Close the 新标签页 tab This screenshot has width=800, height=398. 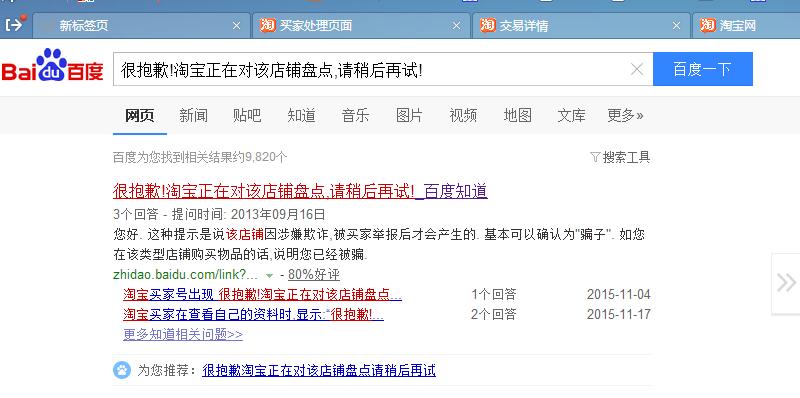[236, 26]
